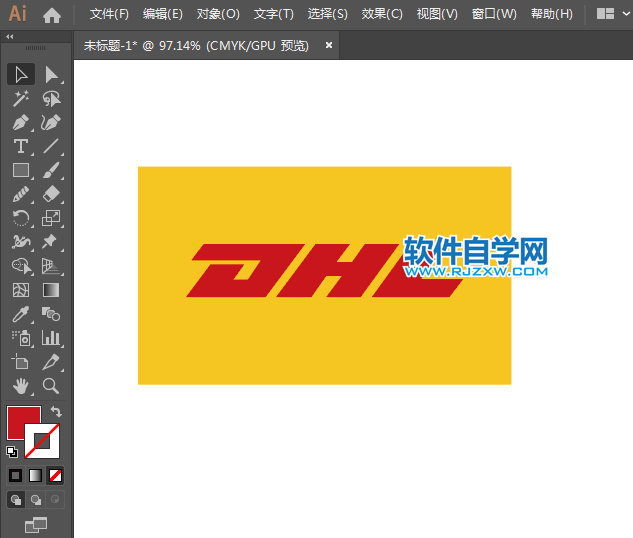Collapse toolbar with double-arrow
Viewport: 633px width, 538px height.
pyautogui.click(x=10, y=37)
